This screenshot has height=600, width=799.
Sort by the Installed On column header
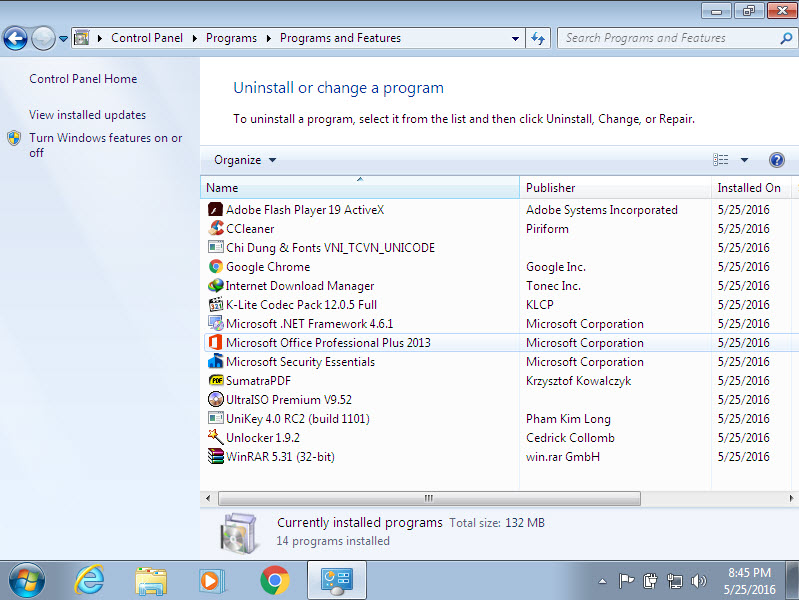pyautogui.click(x=751, y=188)
